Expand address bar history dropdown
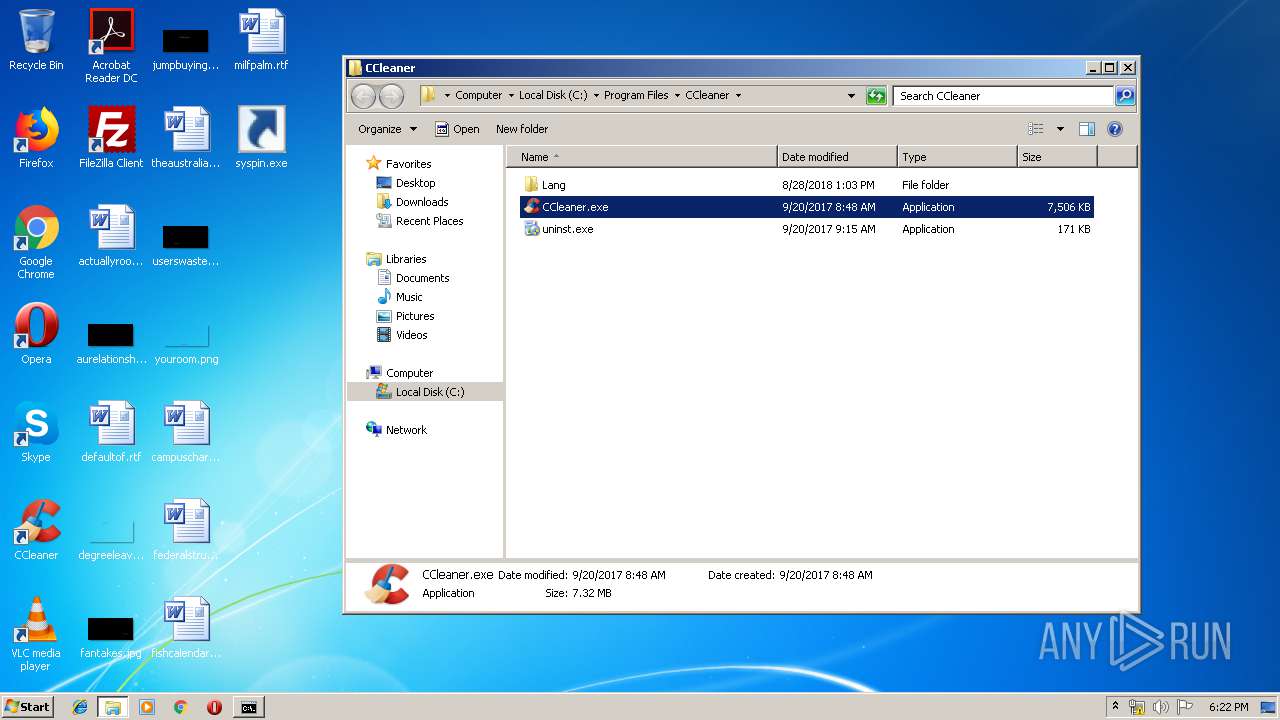 pyautogui.click(x=851, y=96)
